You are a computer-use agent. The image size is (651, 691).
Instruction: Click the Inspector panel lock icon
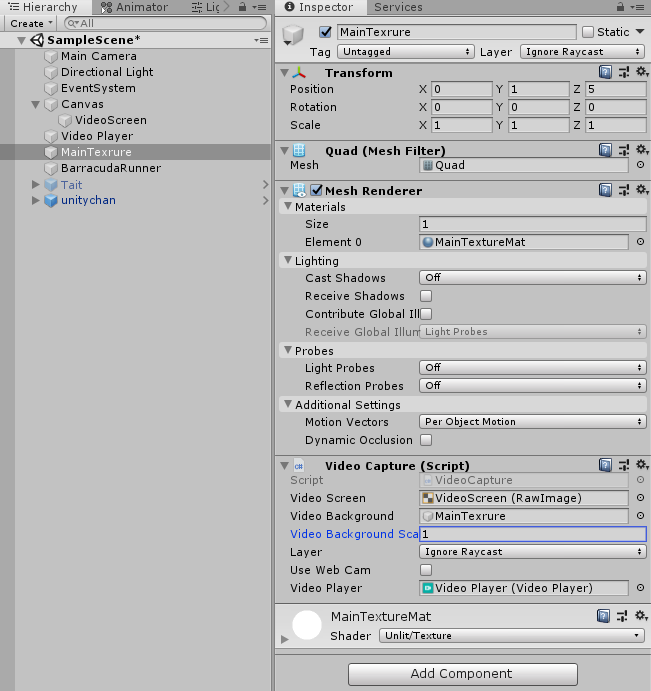pos(620,7)
